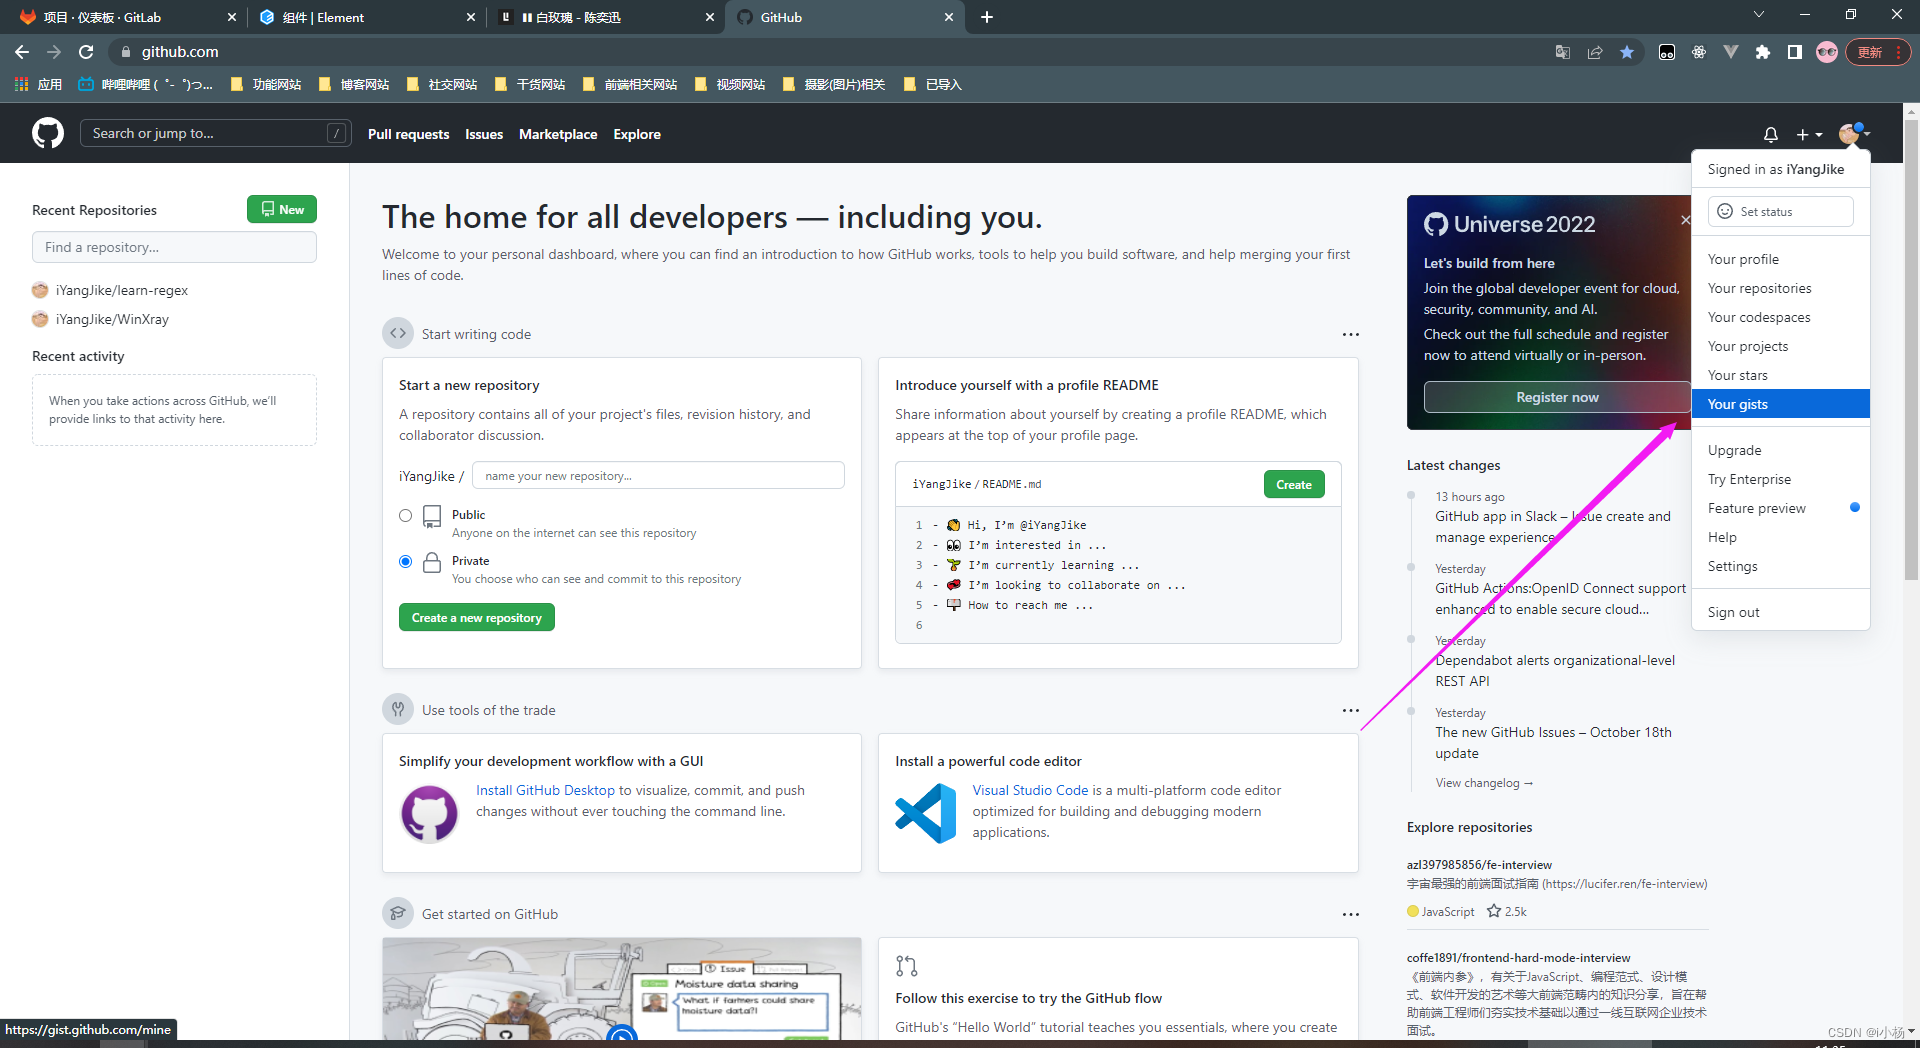Open the notifications bell

point(1770,134)
